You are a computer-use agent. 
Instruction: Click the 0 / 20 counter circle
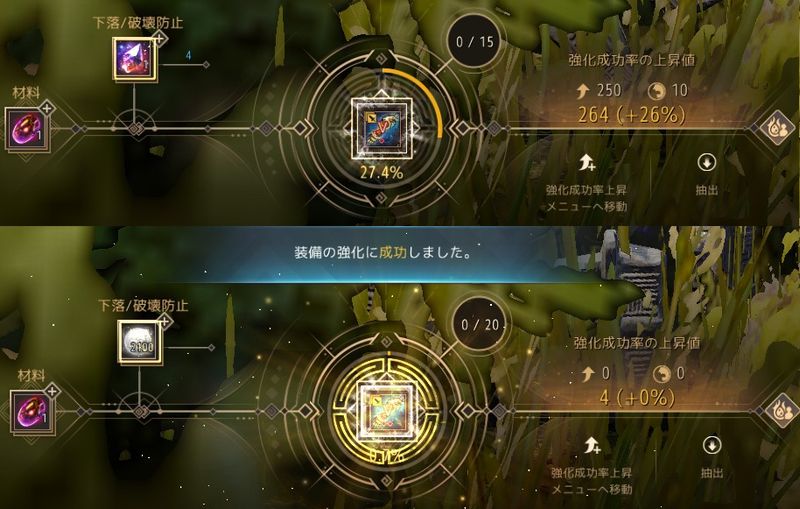point(480,324)
